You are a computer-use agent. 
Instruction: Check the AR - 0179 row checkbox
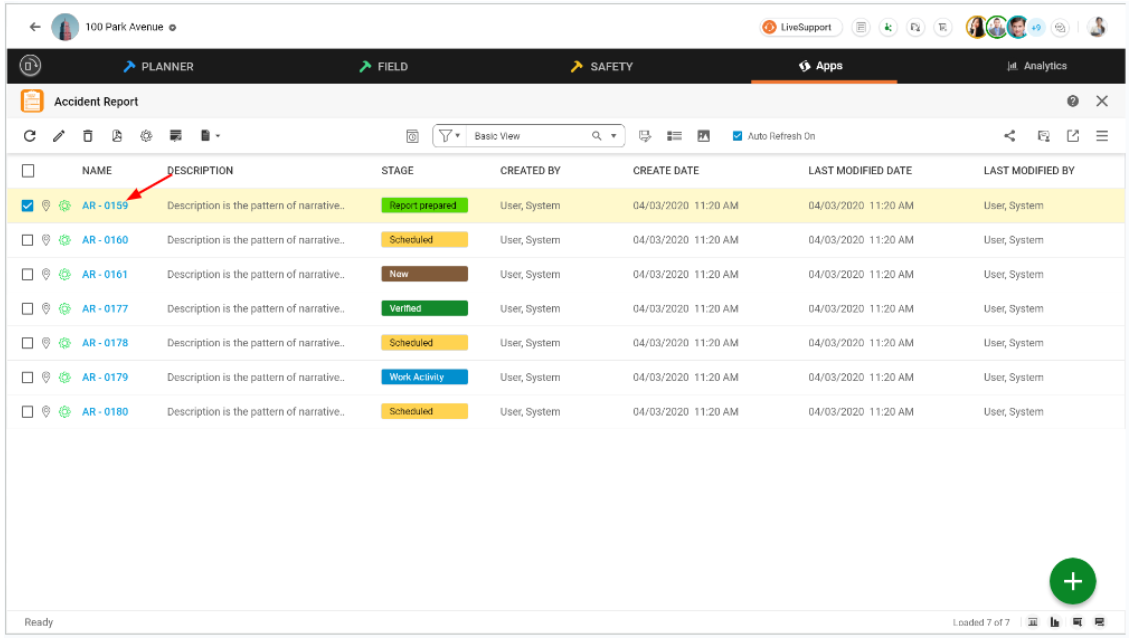(x=27, y=377)
